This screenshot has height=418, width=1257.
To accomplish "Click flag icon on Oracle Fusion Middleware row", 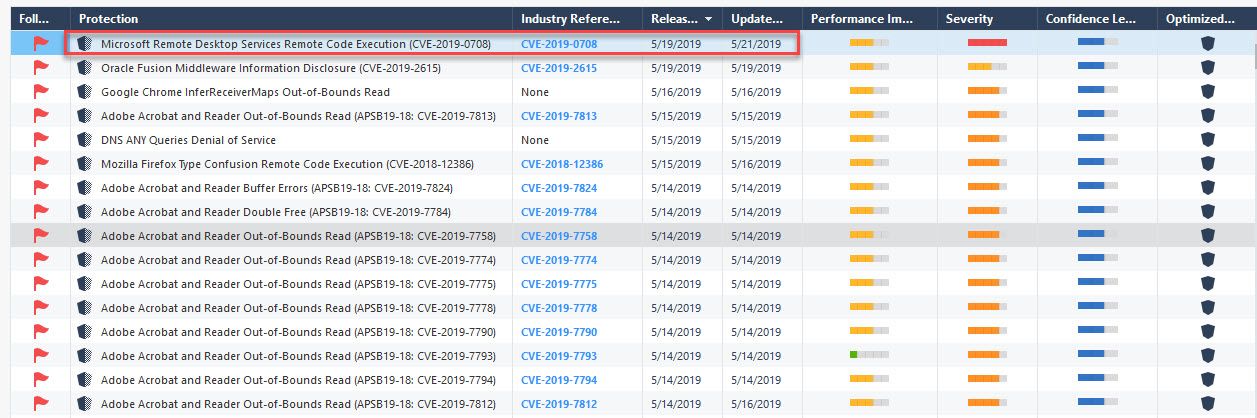I will [x=41, y=67].
